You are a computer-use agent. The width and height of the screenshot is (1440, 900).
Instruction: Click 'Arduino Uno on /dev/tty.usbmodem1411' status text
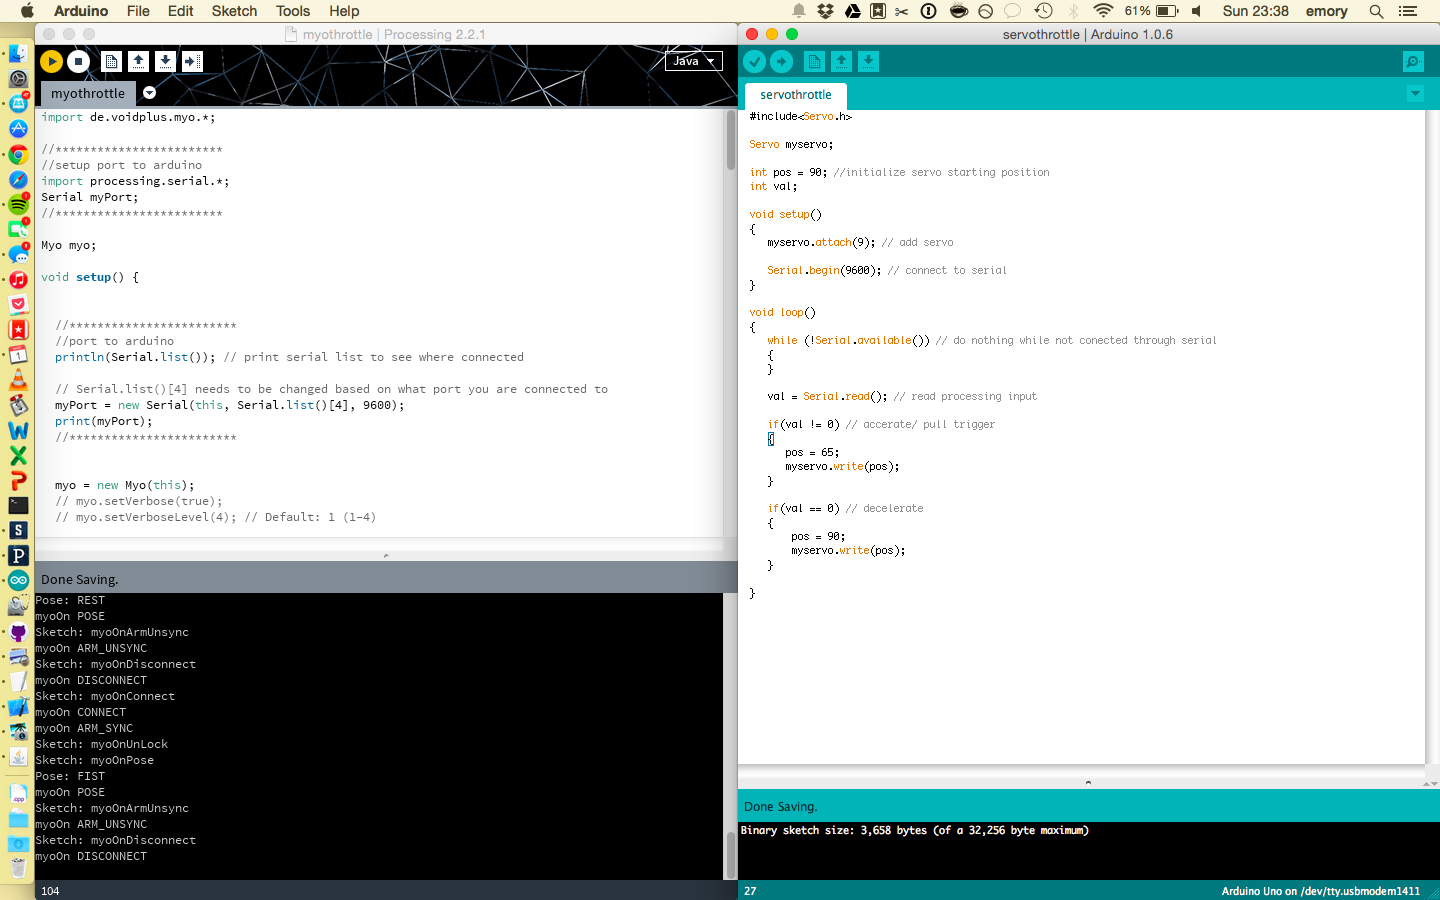click(x=1320, y=891)
